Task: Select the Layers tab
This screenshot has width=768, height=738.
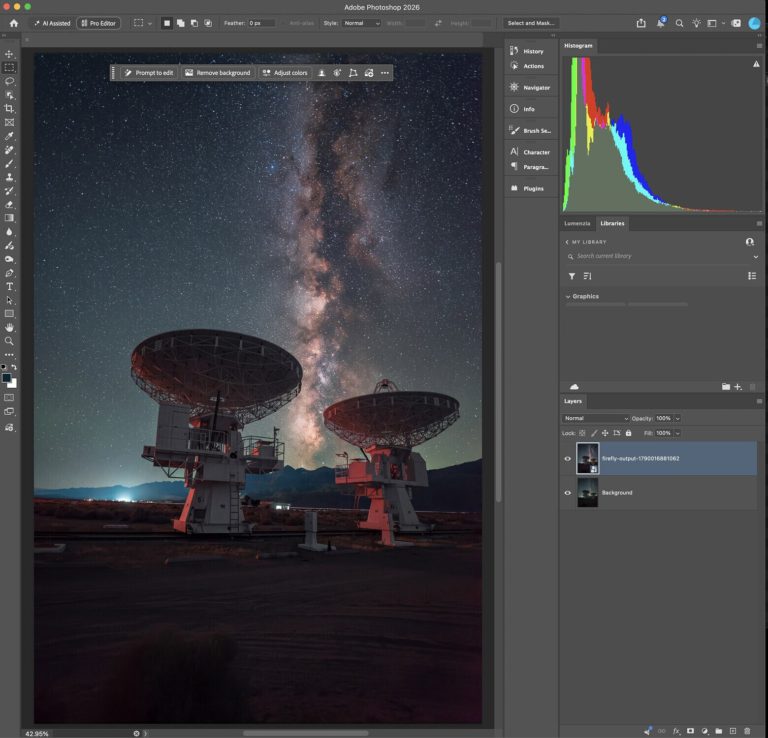Action: [573, 401]
